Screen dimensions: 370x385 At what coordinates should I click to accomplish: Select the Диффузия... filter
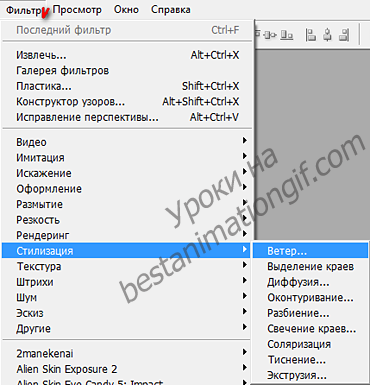(310, 282)
